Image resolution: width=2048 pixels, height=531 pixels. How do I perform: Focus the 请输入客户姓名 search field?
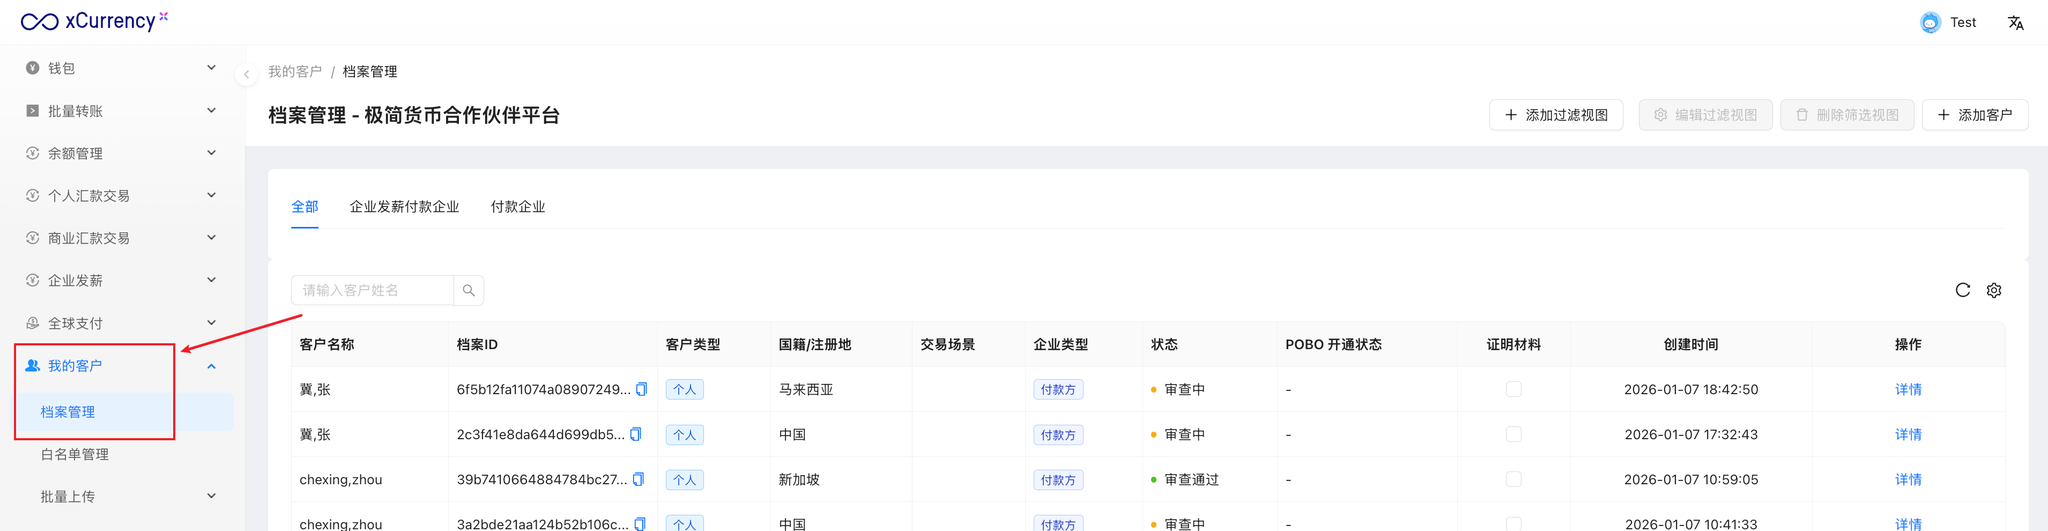(x=372, y=290)
